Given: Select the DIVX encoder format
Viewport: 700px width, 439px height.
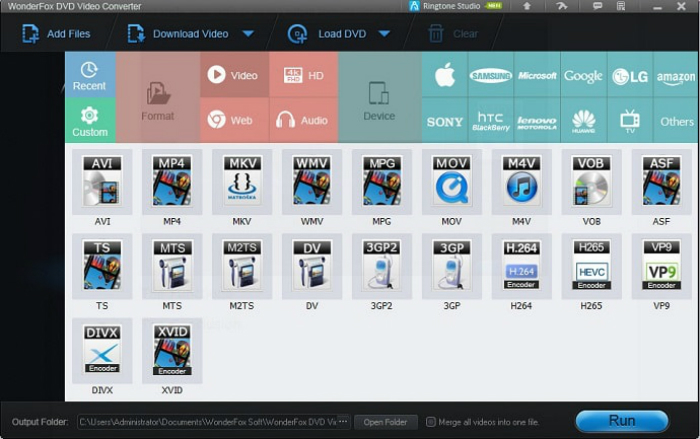Looking at the screenshot, I should (102, 351).
